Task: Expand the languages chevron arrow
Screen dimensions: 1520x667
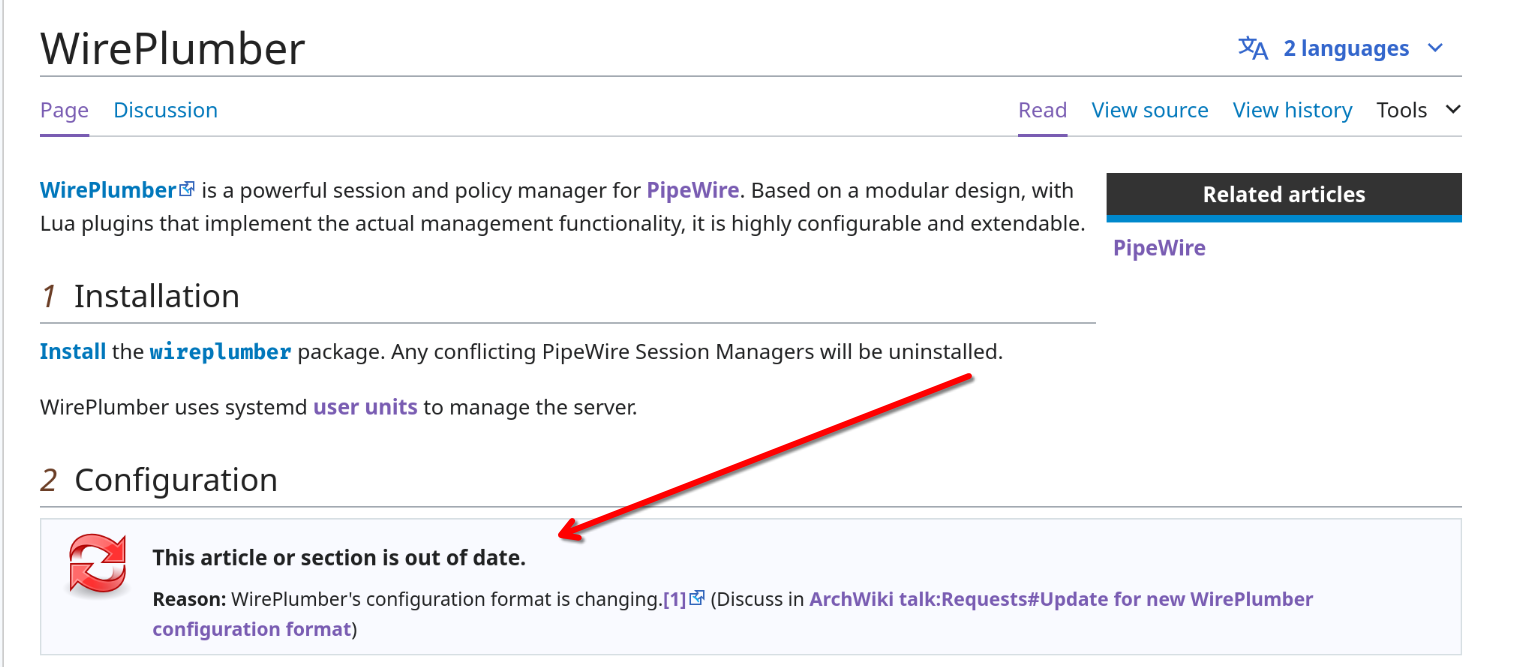Action: [x=1435, y=48]
